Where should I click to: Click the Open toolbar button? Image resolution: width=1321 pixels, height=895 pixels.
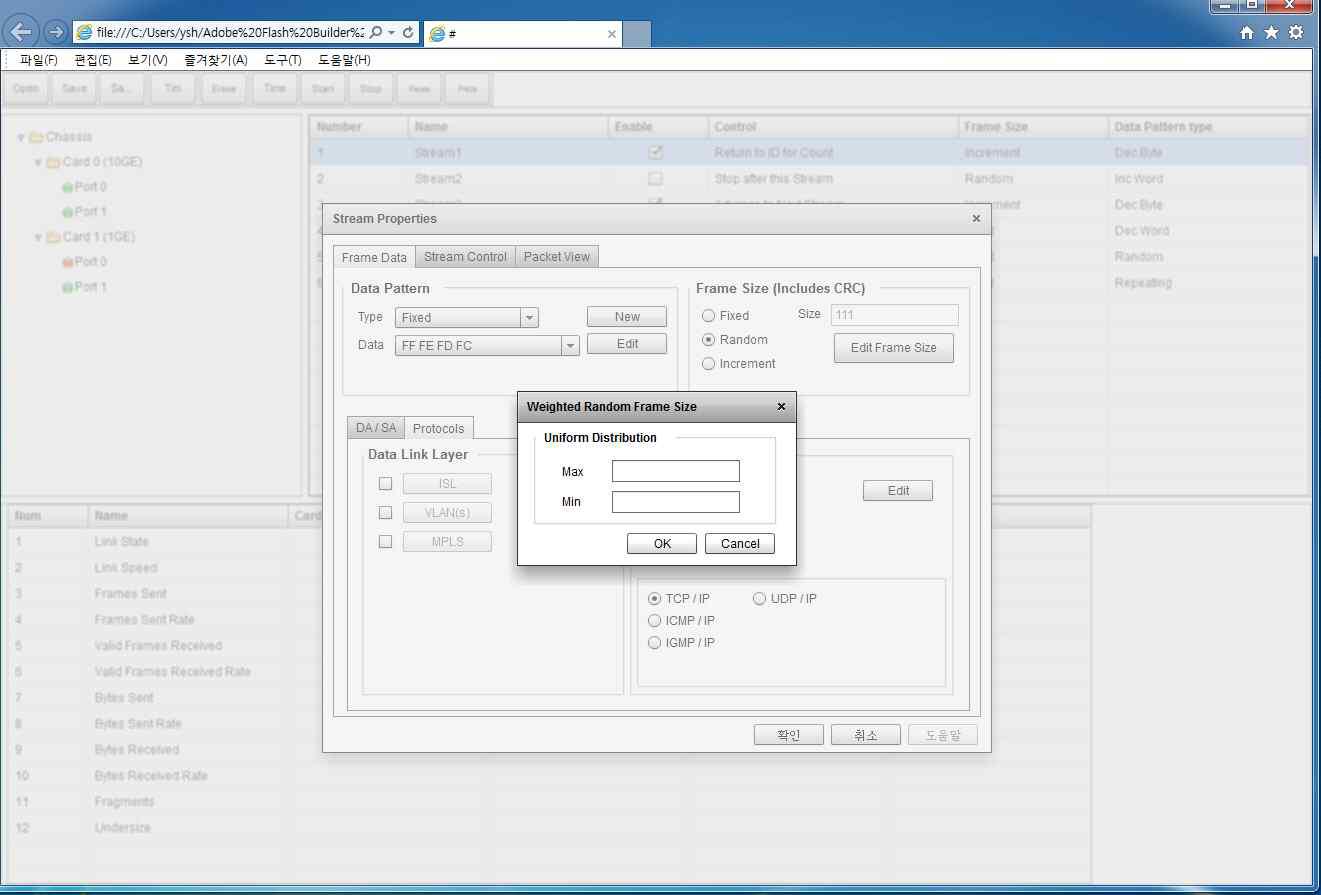click(x=26, y=89)
